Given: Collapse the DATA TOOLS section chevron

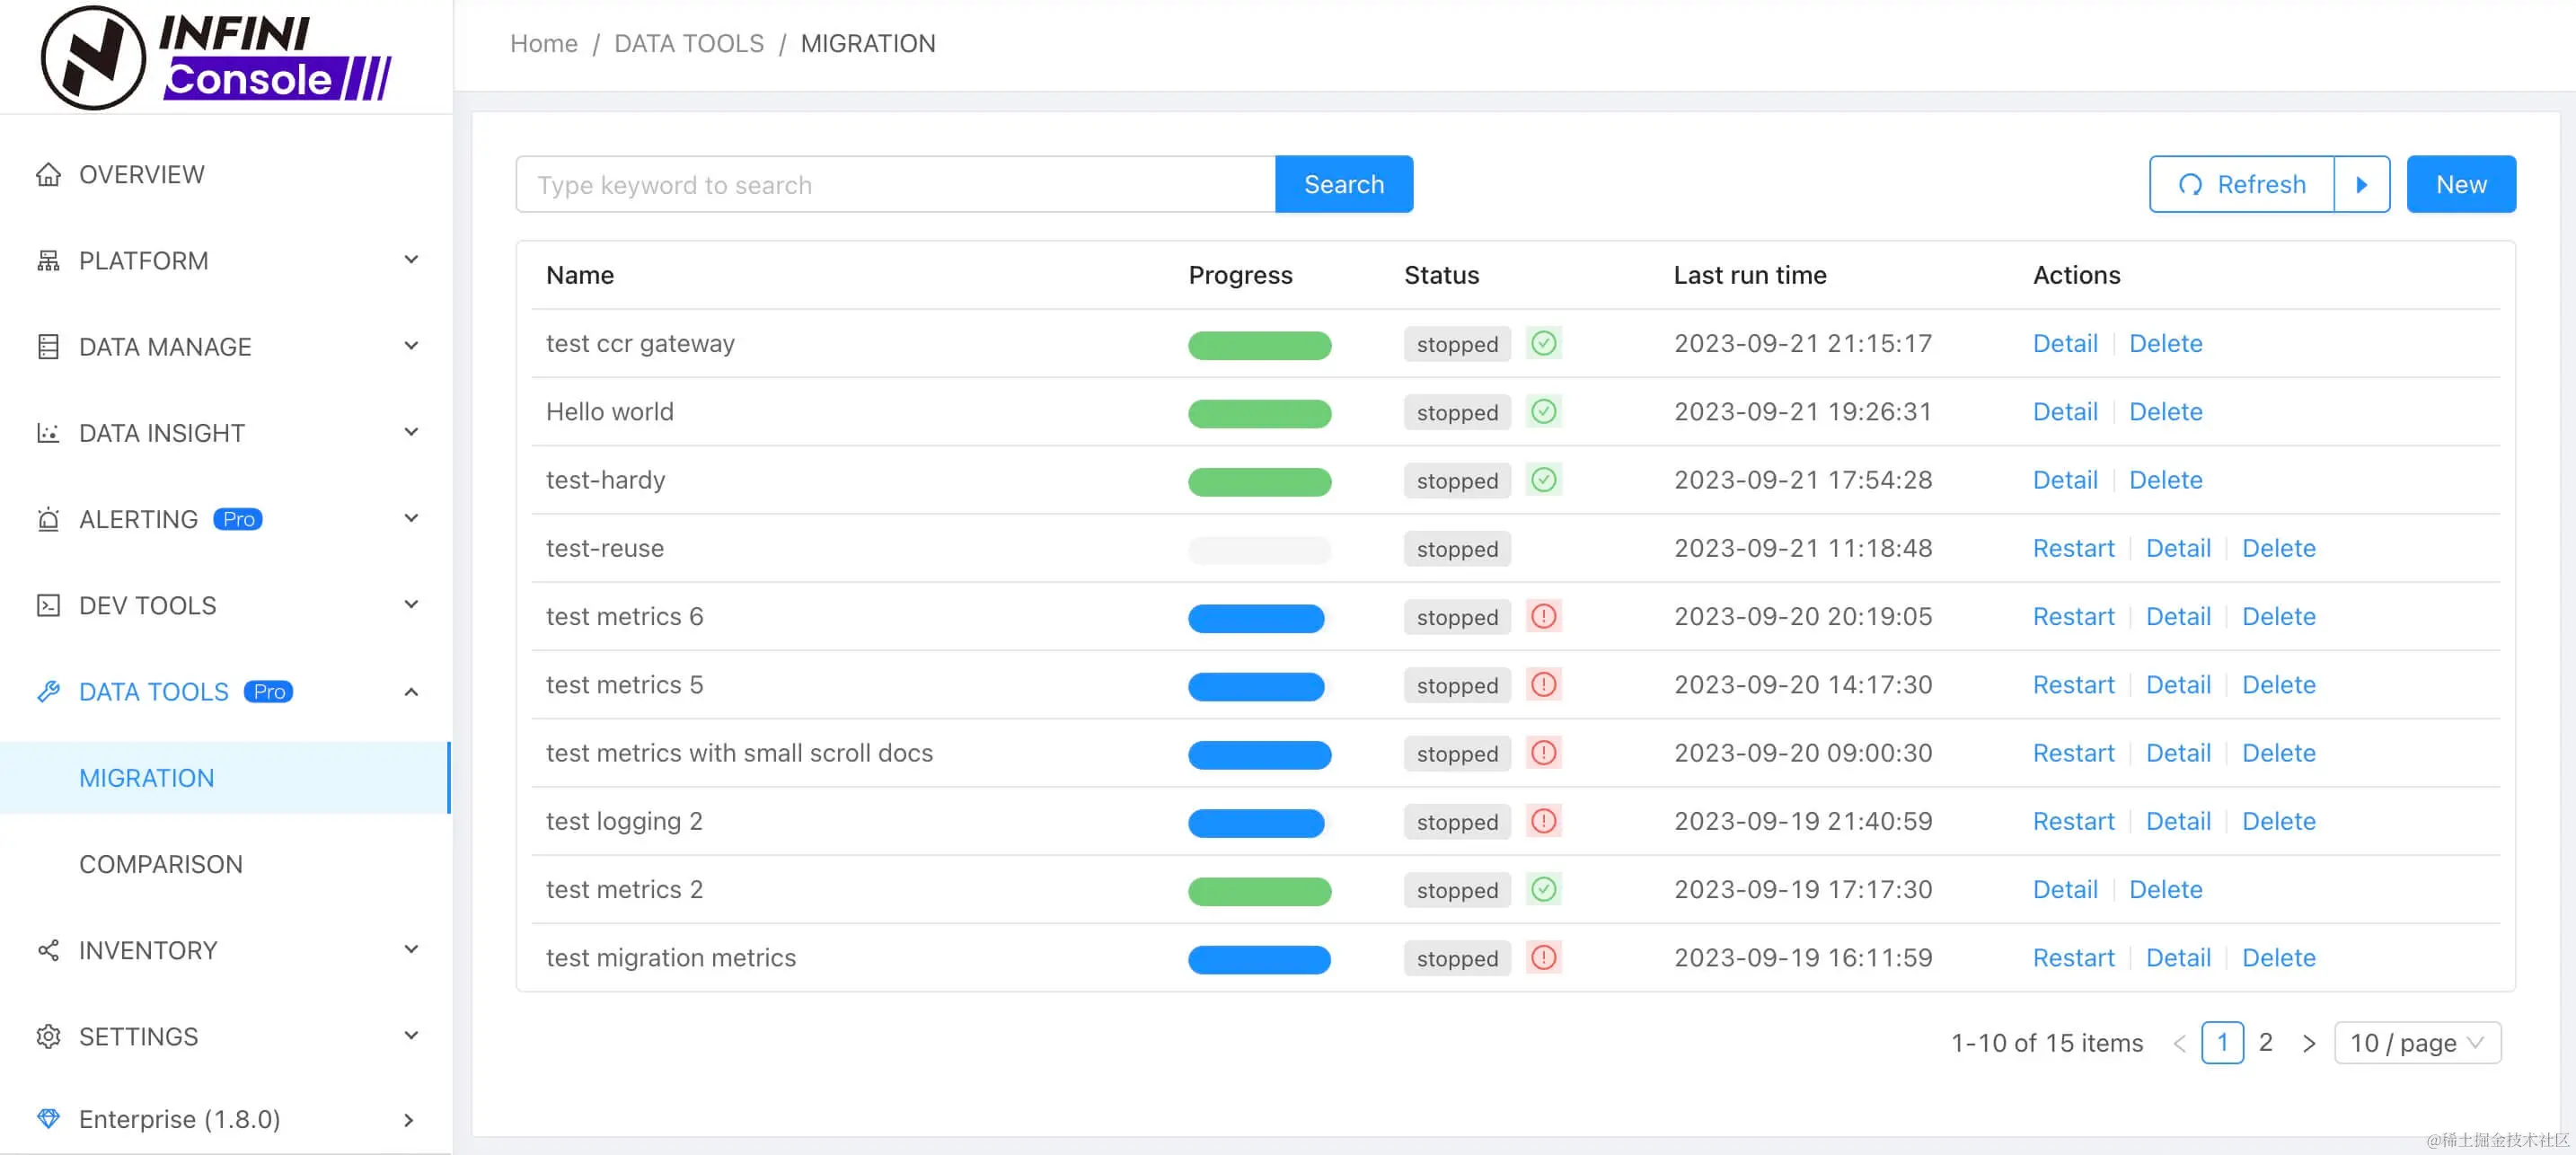Looking at the screenshot, I should click(x=411, y=692).
